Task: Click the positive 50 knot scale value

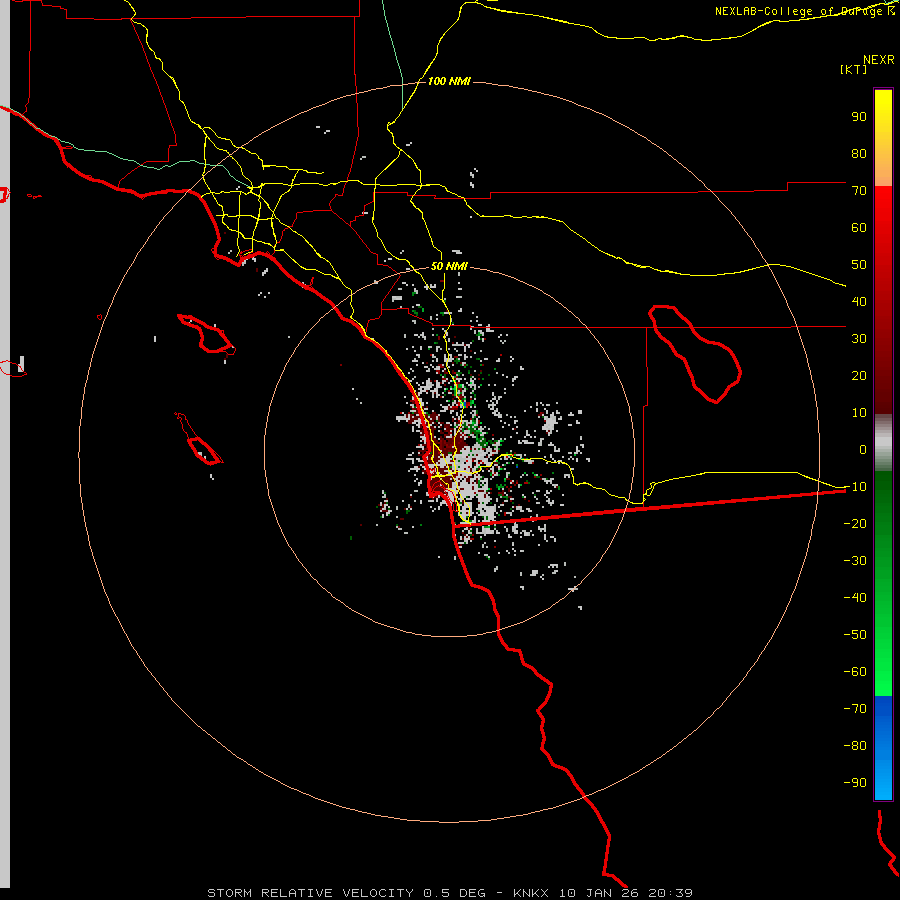Action: pos(859,265)
